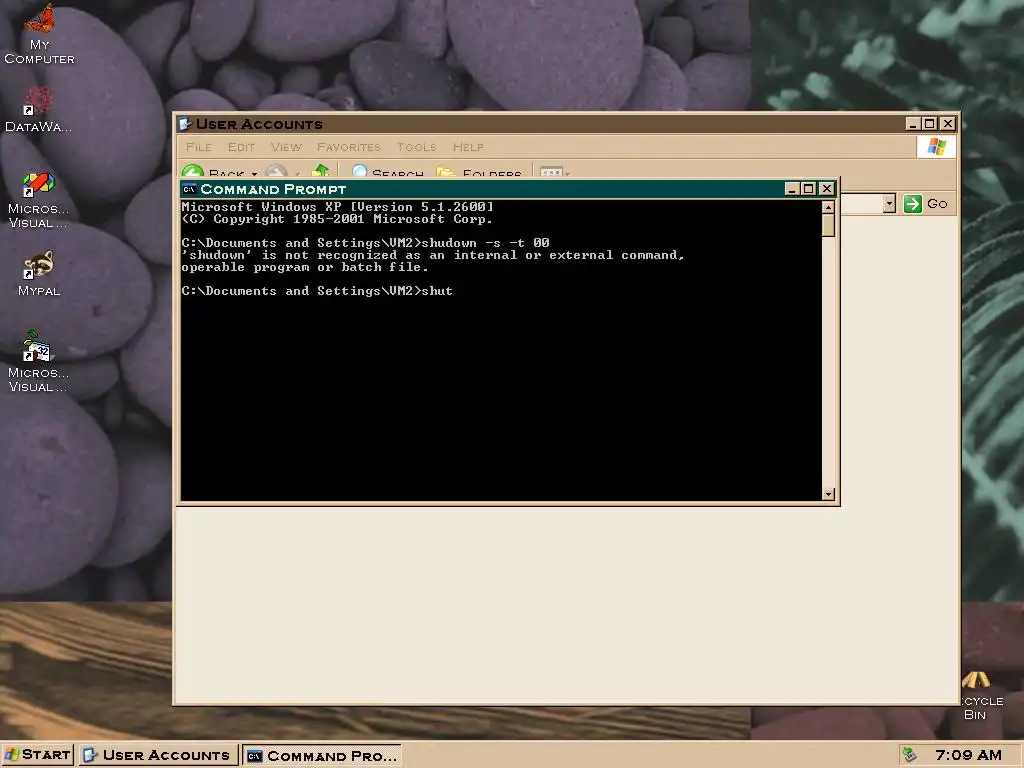The image size is (1024, 768).
Task: Maximize the User Accounts window
Action: pyautogui.click(x=930, y=123)
